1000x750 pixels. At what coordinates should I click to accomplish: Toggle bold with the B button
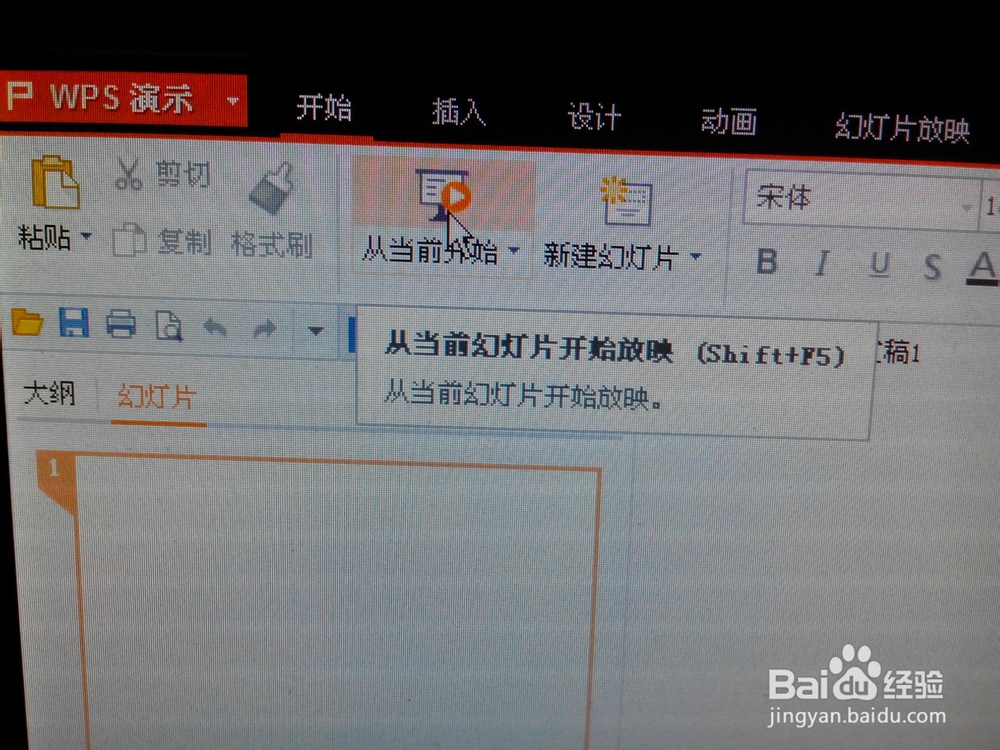pos(768,263)
